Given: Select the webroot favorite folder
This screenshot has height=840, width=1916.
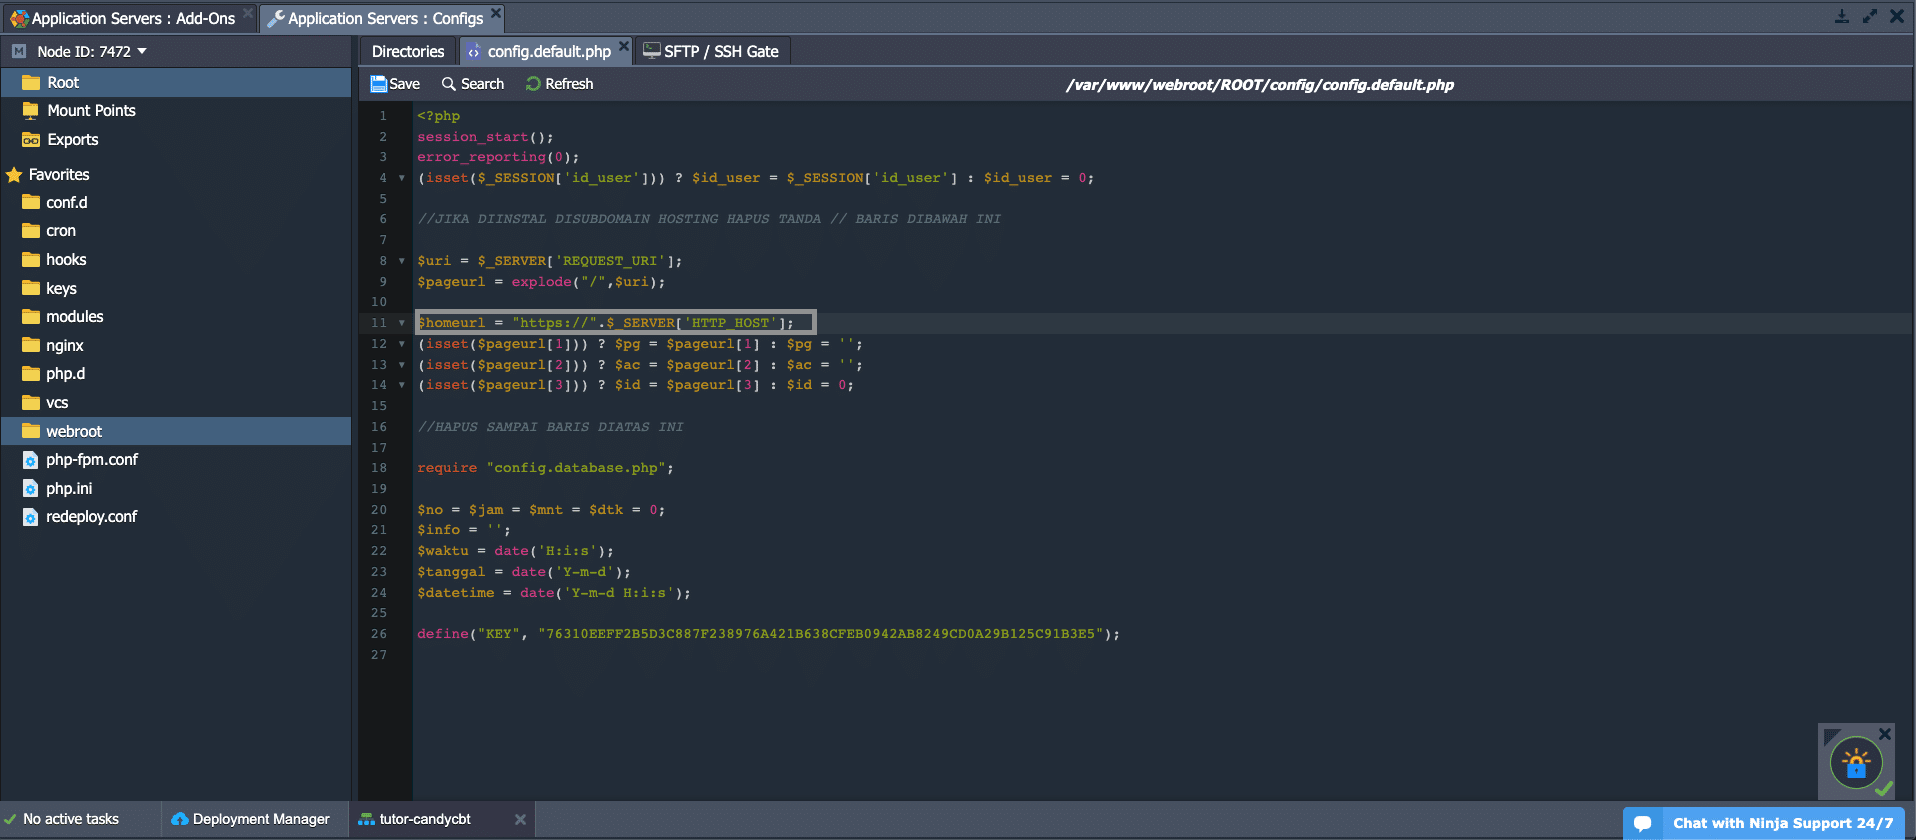Looking at the screenshot, I should coord(176,431).
